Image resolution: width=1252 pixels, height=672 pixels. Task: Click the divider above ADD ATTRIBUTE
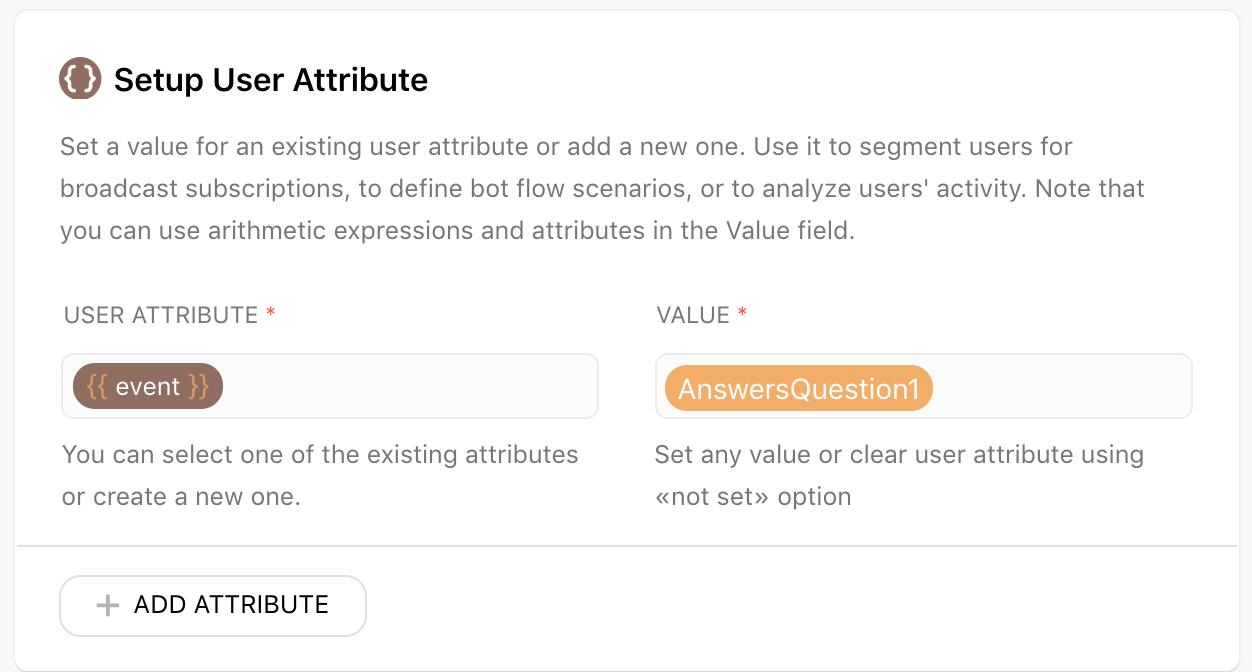click(627, 546)
